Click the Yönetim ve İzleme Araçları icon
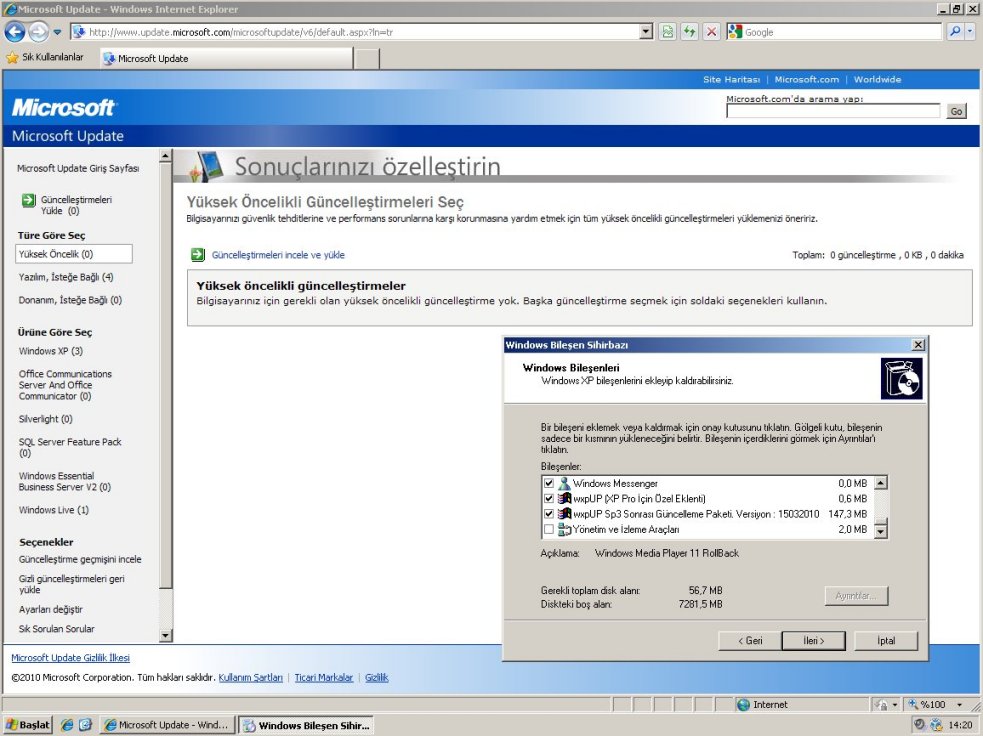 [564, 530]
